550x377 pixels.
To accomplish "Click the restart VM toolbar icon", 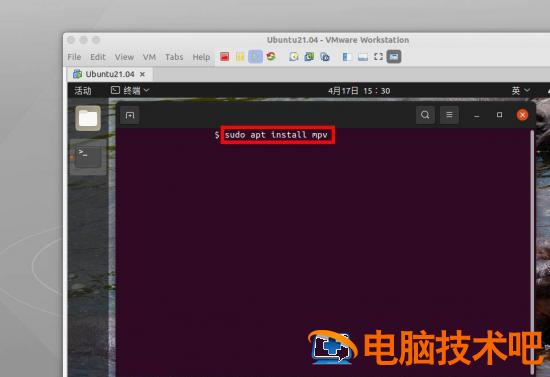I will click(271, 56).
